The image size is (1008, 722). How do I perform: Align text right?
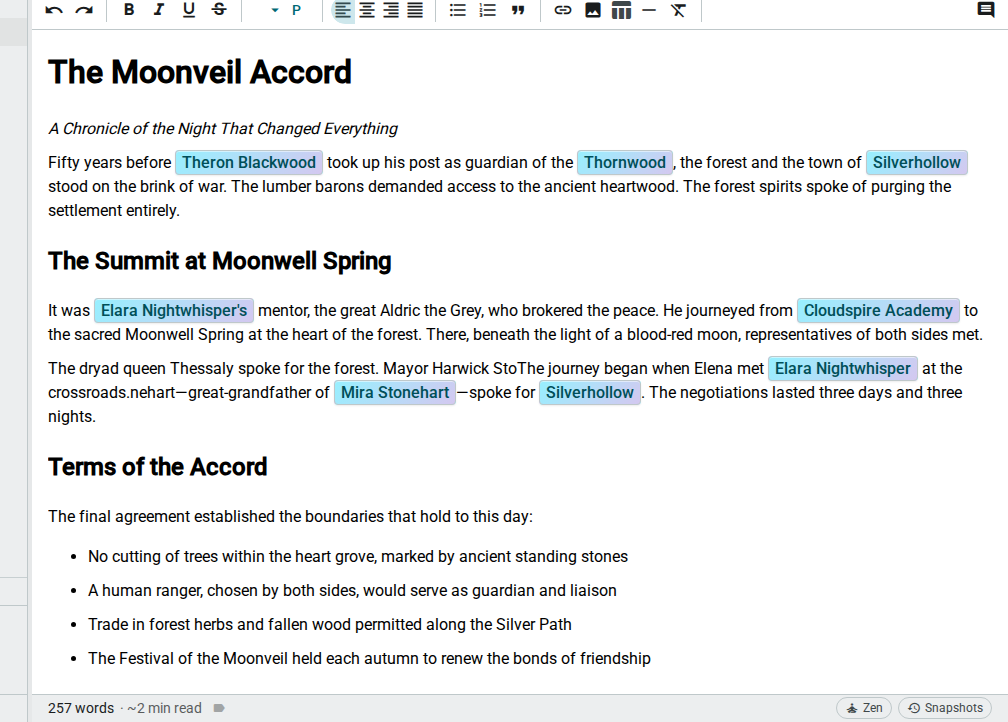pos(391,10)
